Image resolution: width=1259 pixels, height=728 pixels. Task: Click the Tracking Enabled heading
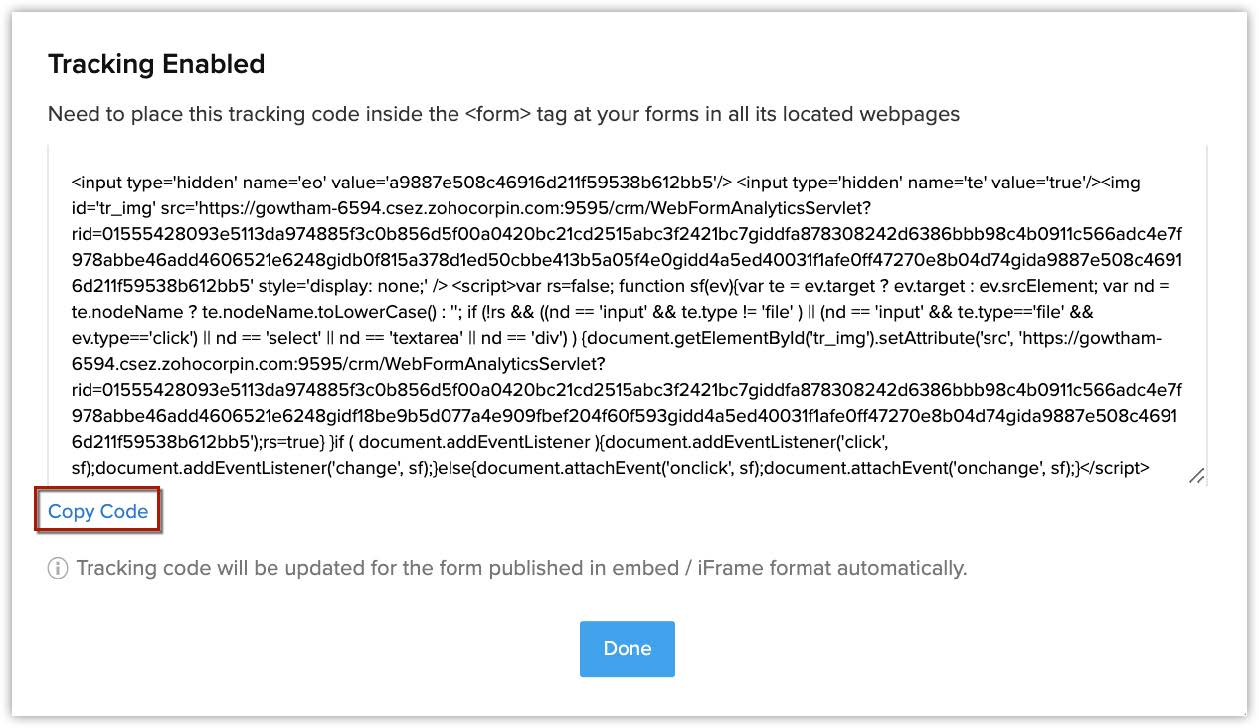coord(157,64)
